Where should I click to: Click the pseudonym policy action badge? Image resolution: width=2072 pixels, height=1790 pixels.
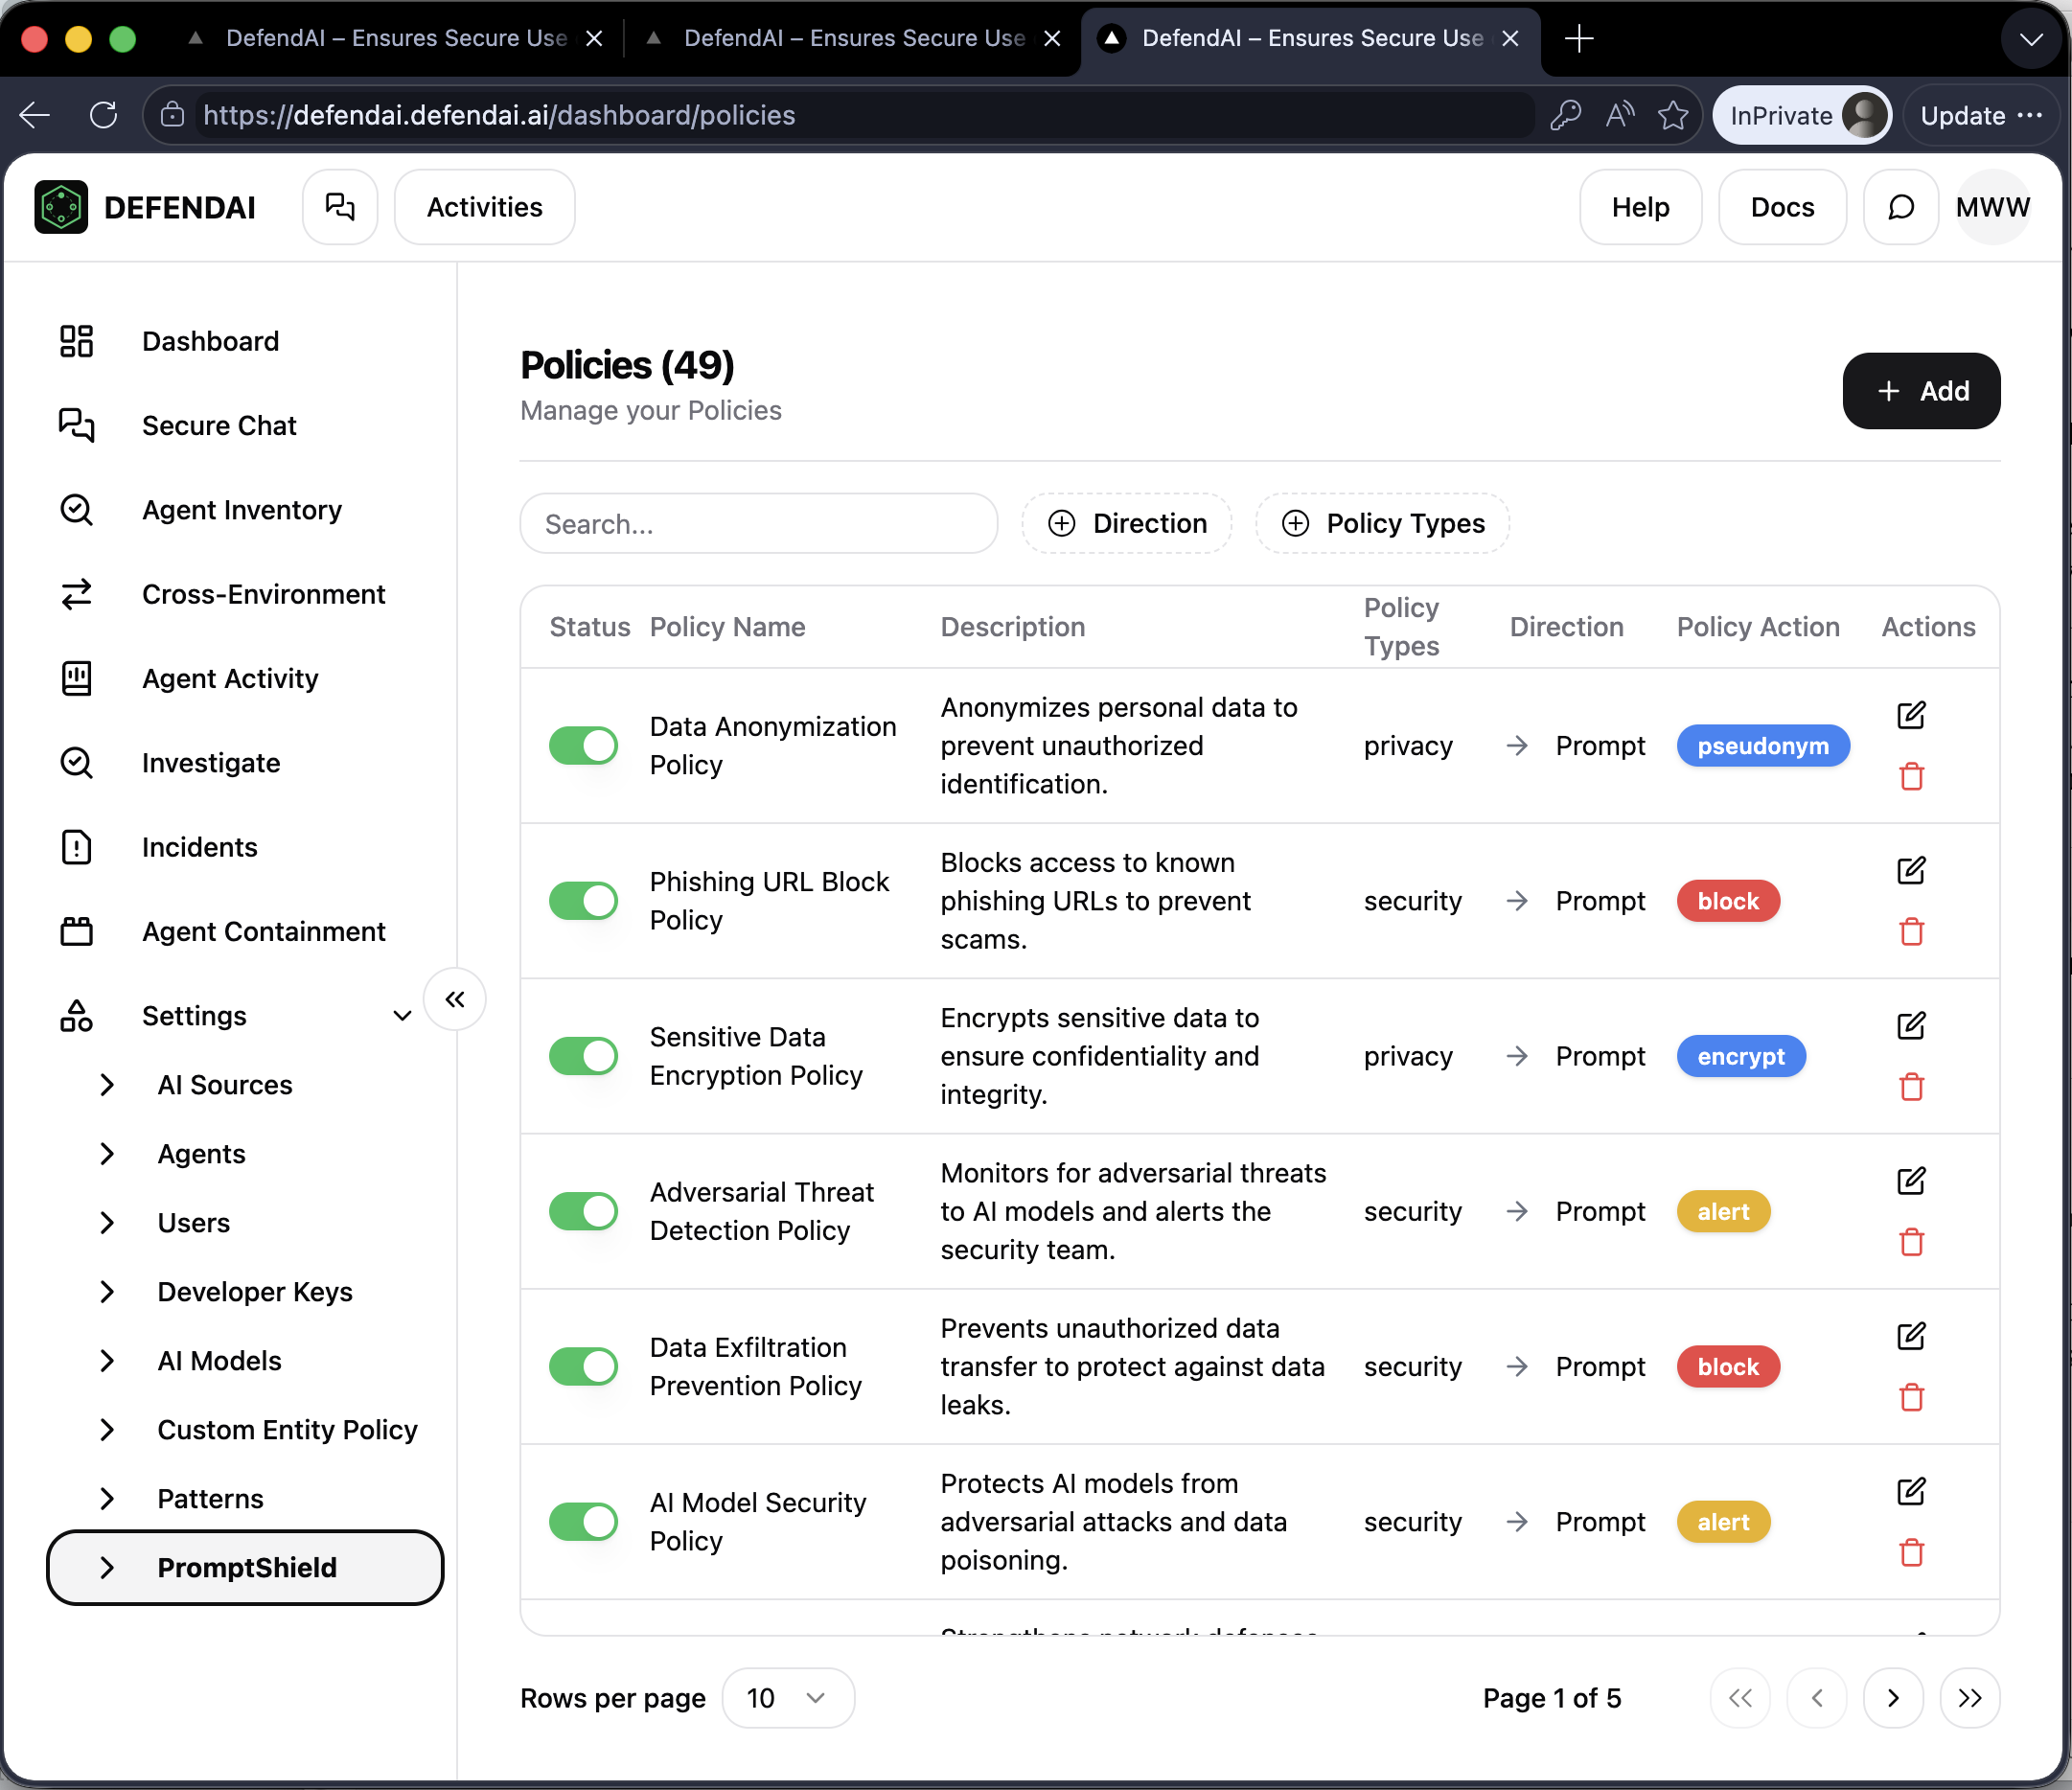1762,745
